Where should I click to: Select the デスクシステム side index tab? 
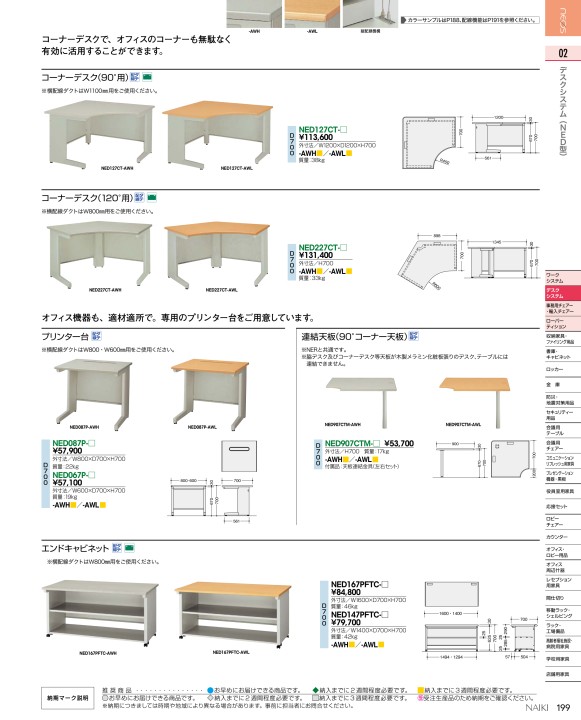tap(563, 293)
